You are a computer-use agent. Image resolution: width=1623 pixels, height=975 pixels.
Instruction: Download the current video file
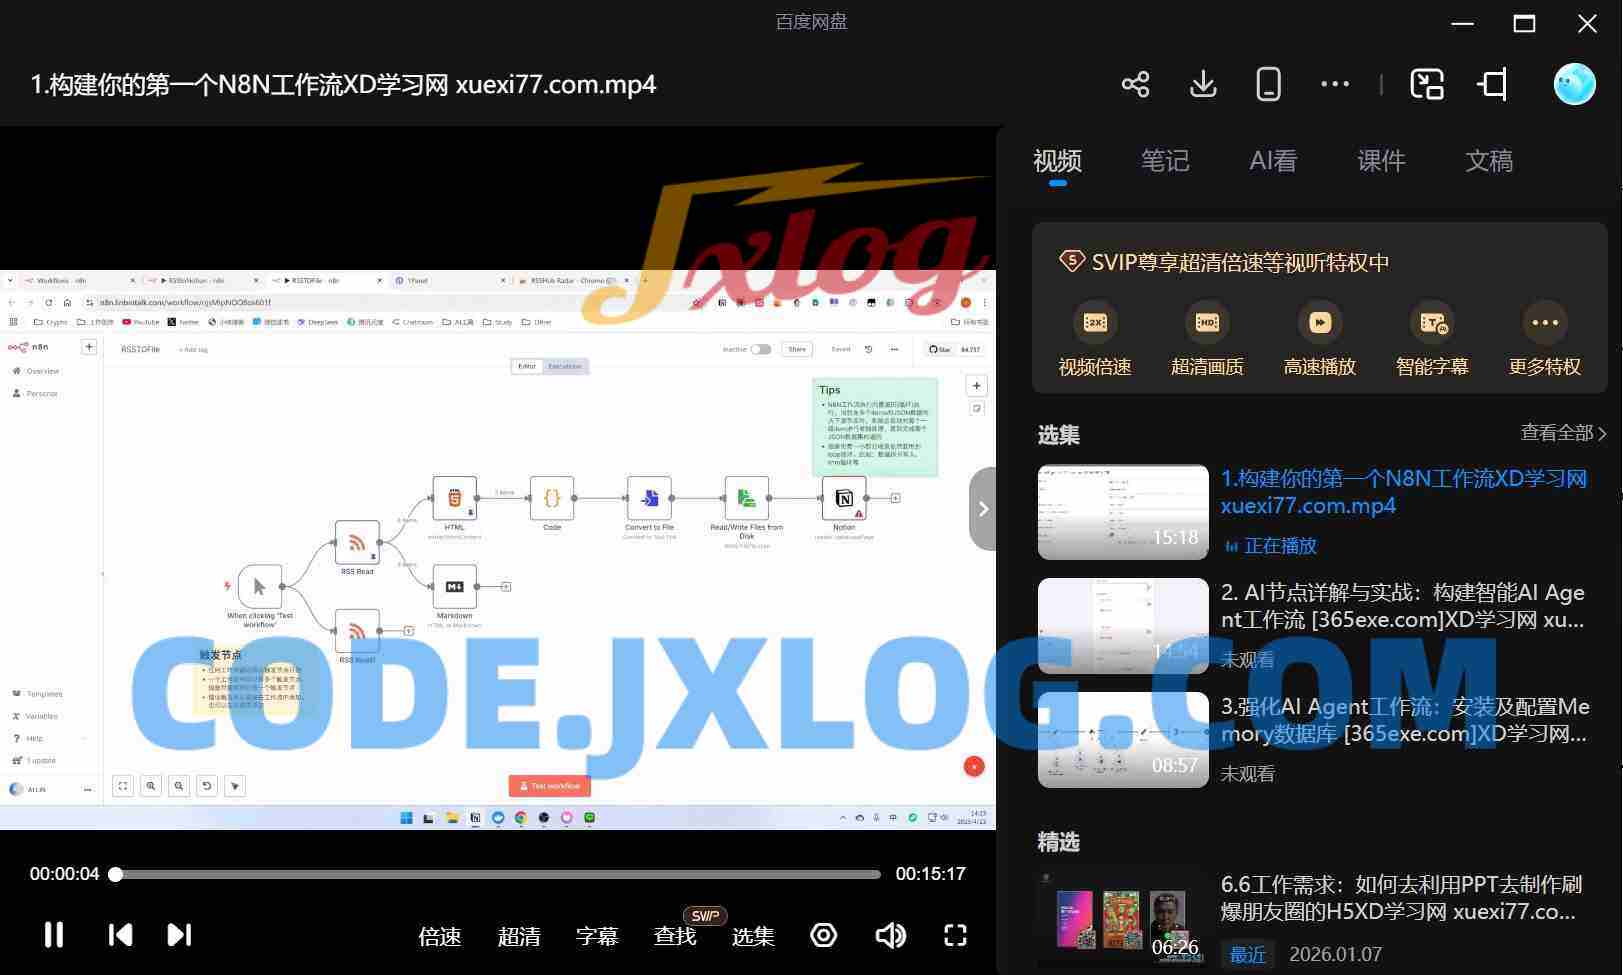(x=1203, y=84)
